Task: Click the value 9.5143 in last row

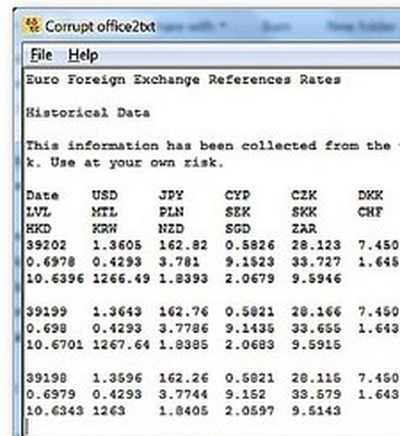Action: (316, 411)
